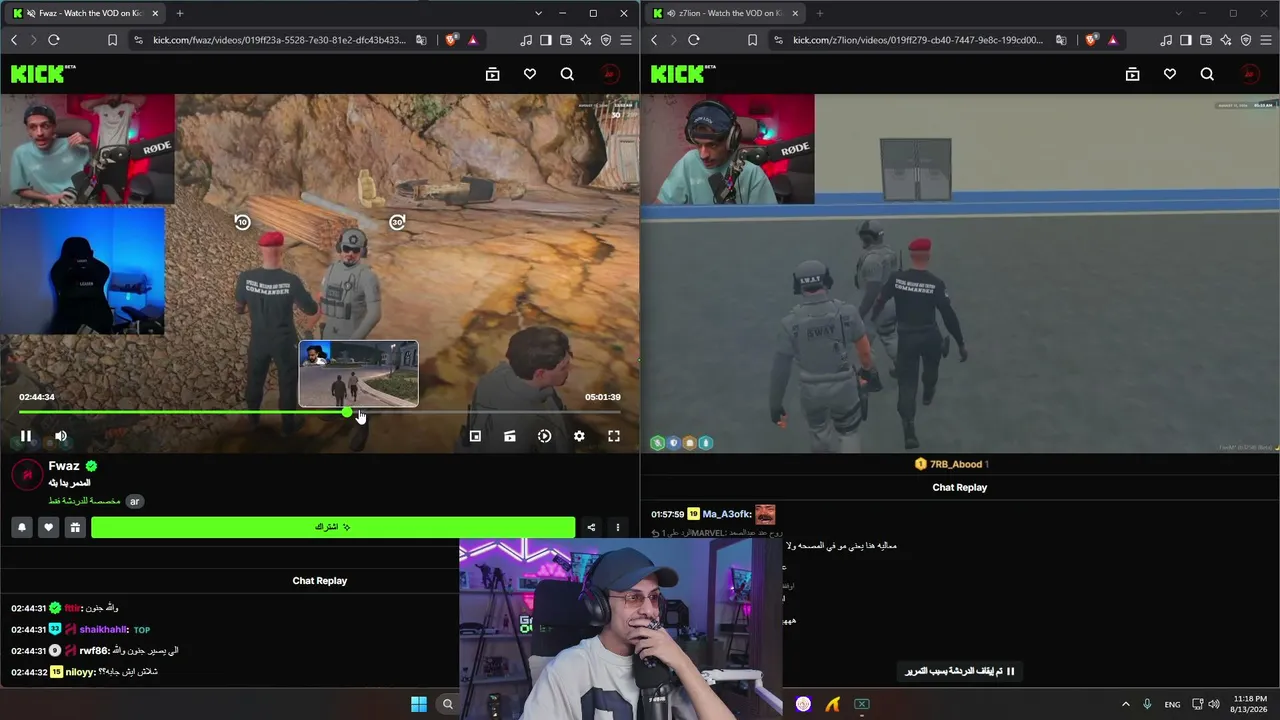Screen dimensions: 1280x720
Task: Open playback speed on Fwaz player
Action: 544,436
